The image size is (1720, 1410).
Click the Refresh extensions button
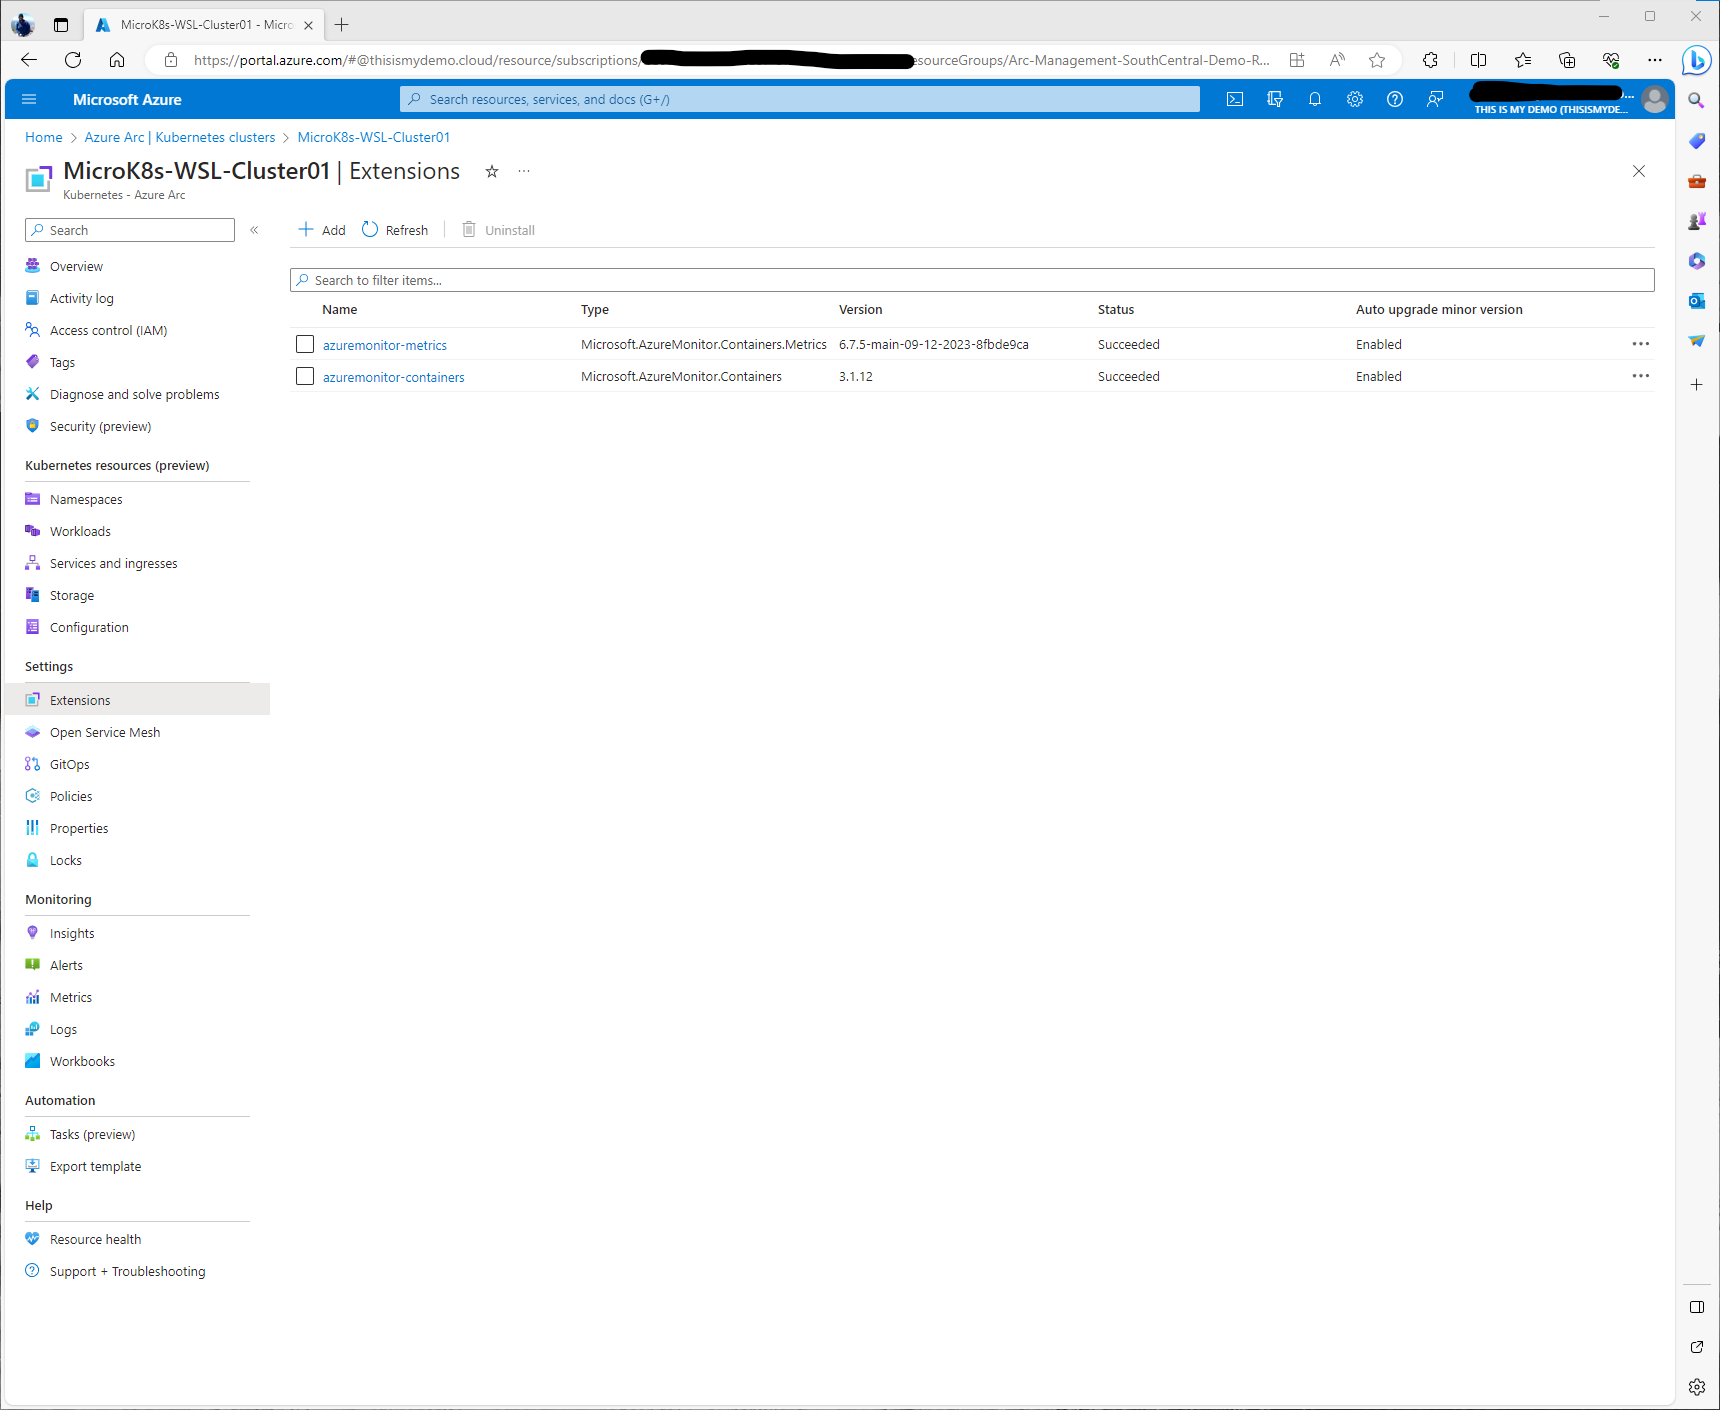tap(395, 230)
